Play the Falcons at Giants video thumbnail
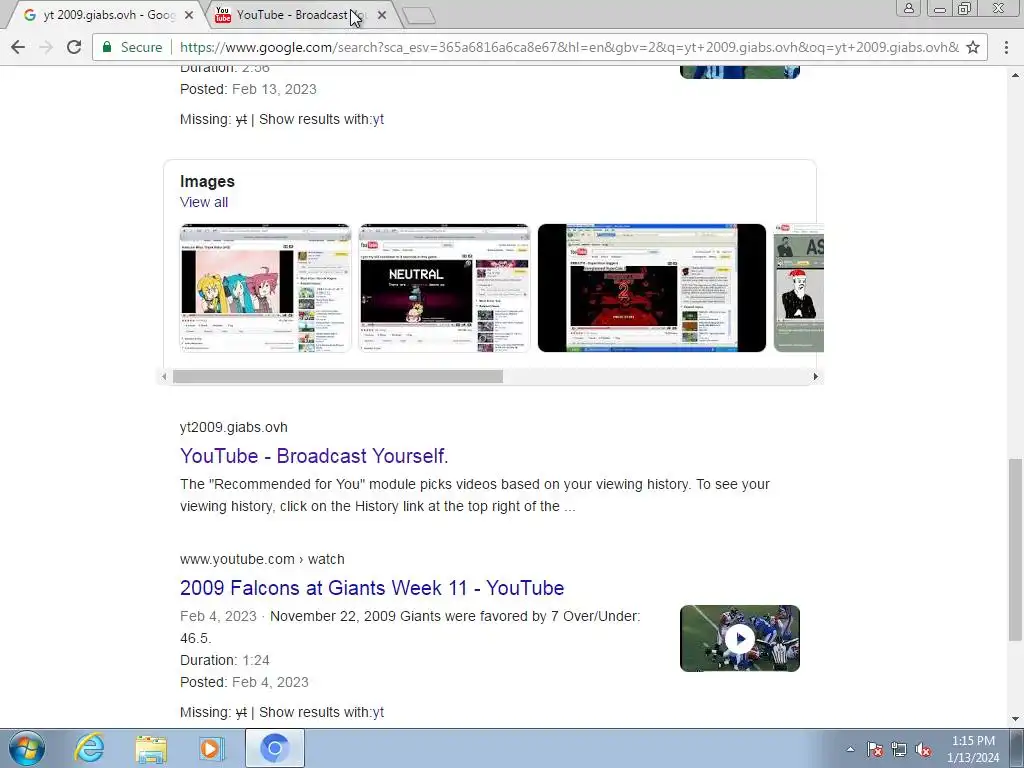Screen dimensions: 1024x768 point(740,639)
